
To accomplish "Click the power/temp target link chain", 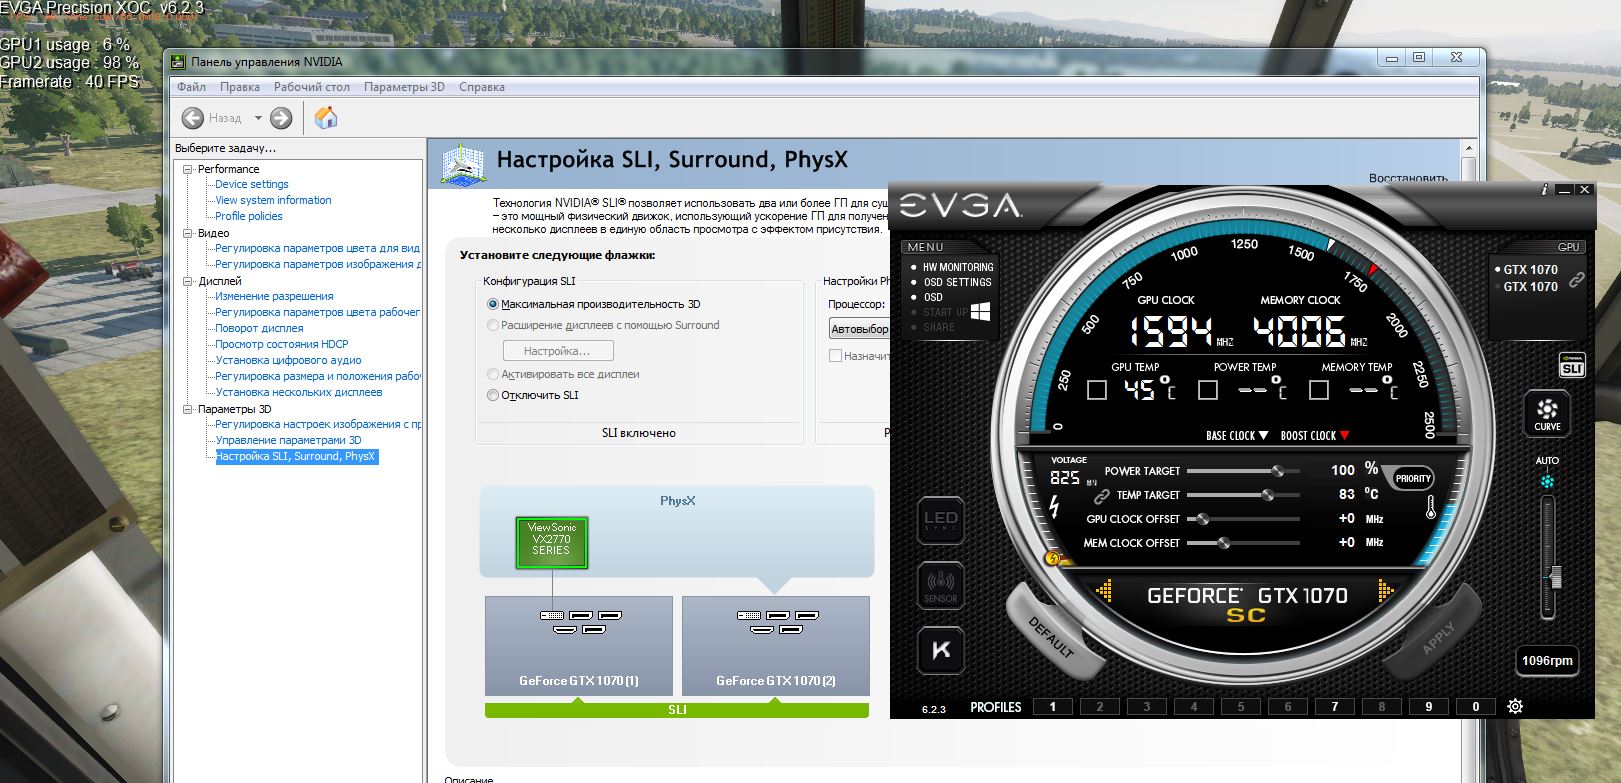I will 1102,495.
